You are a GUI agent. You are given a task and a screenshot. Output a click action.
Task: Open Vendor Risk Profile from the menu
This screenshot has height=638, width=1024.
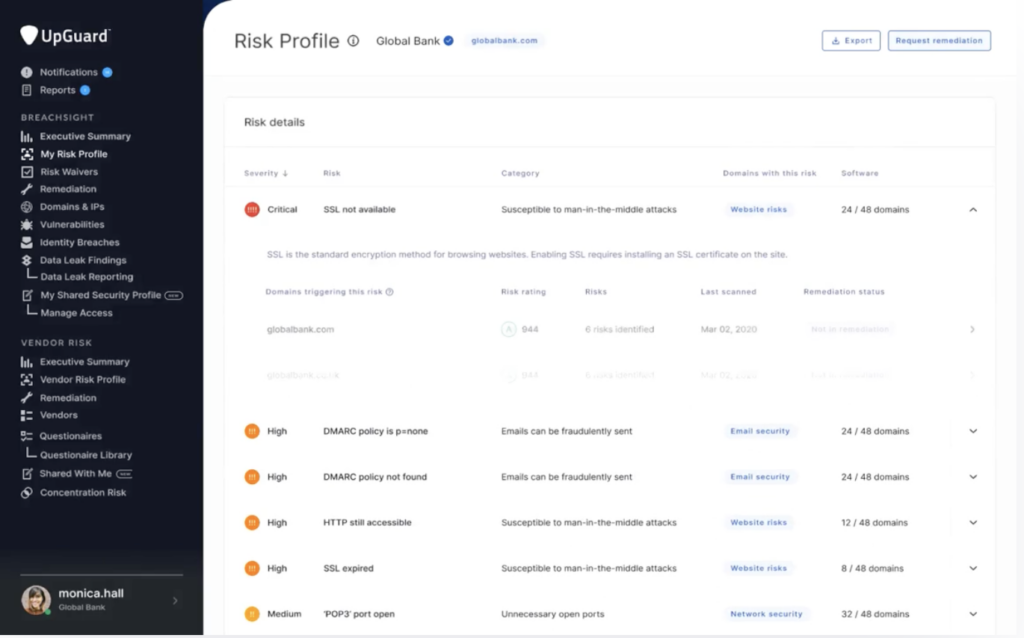[x=24, y=379]
